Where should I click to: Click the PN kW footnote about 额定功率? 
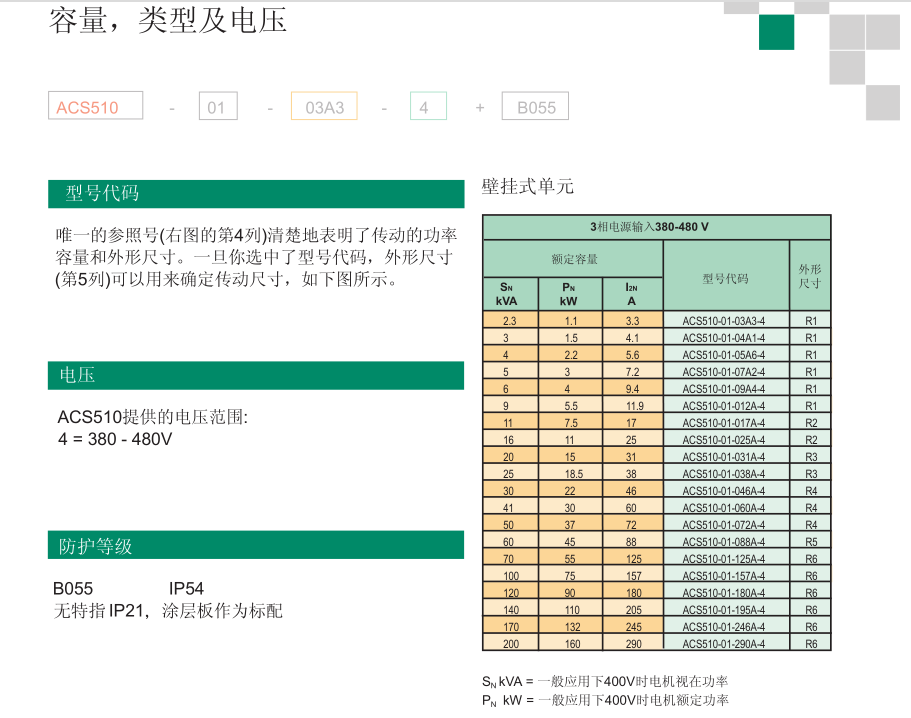(605, 700)
